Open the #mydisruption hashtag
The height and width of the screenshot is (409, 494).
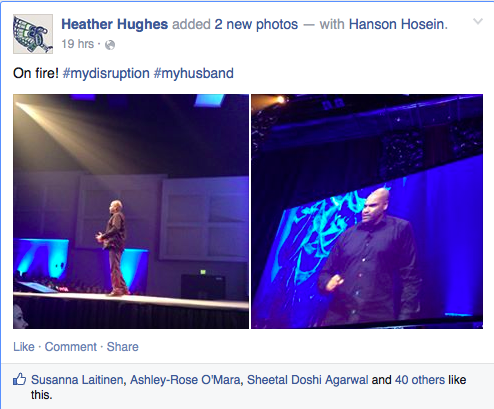(x=106, y=73)
